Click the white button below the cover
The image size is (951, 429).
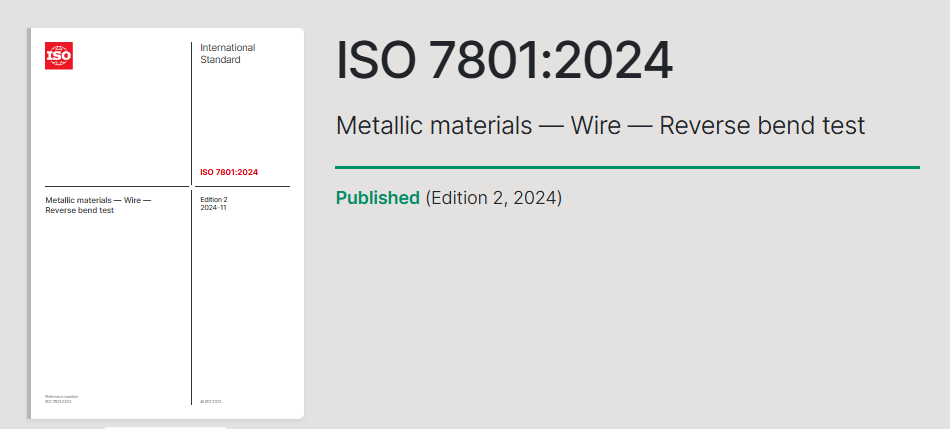(x=166, y=427)
